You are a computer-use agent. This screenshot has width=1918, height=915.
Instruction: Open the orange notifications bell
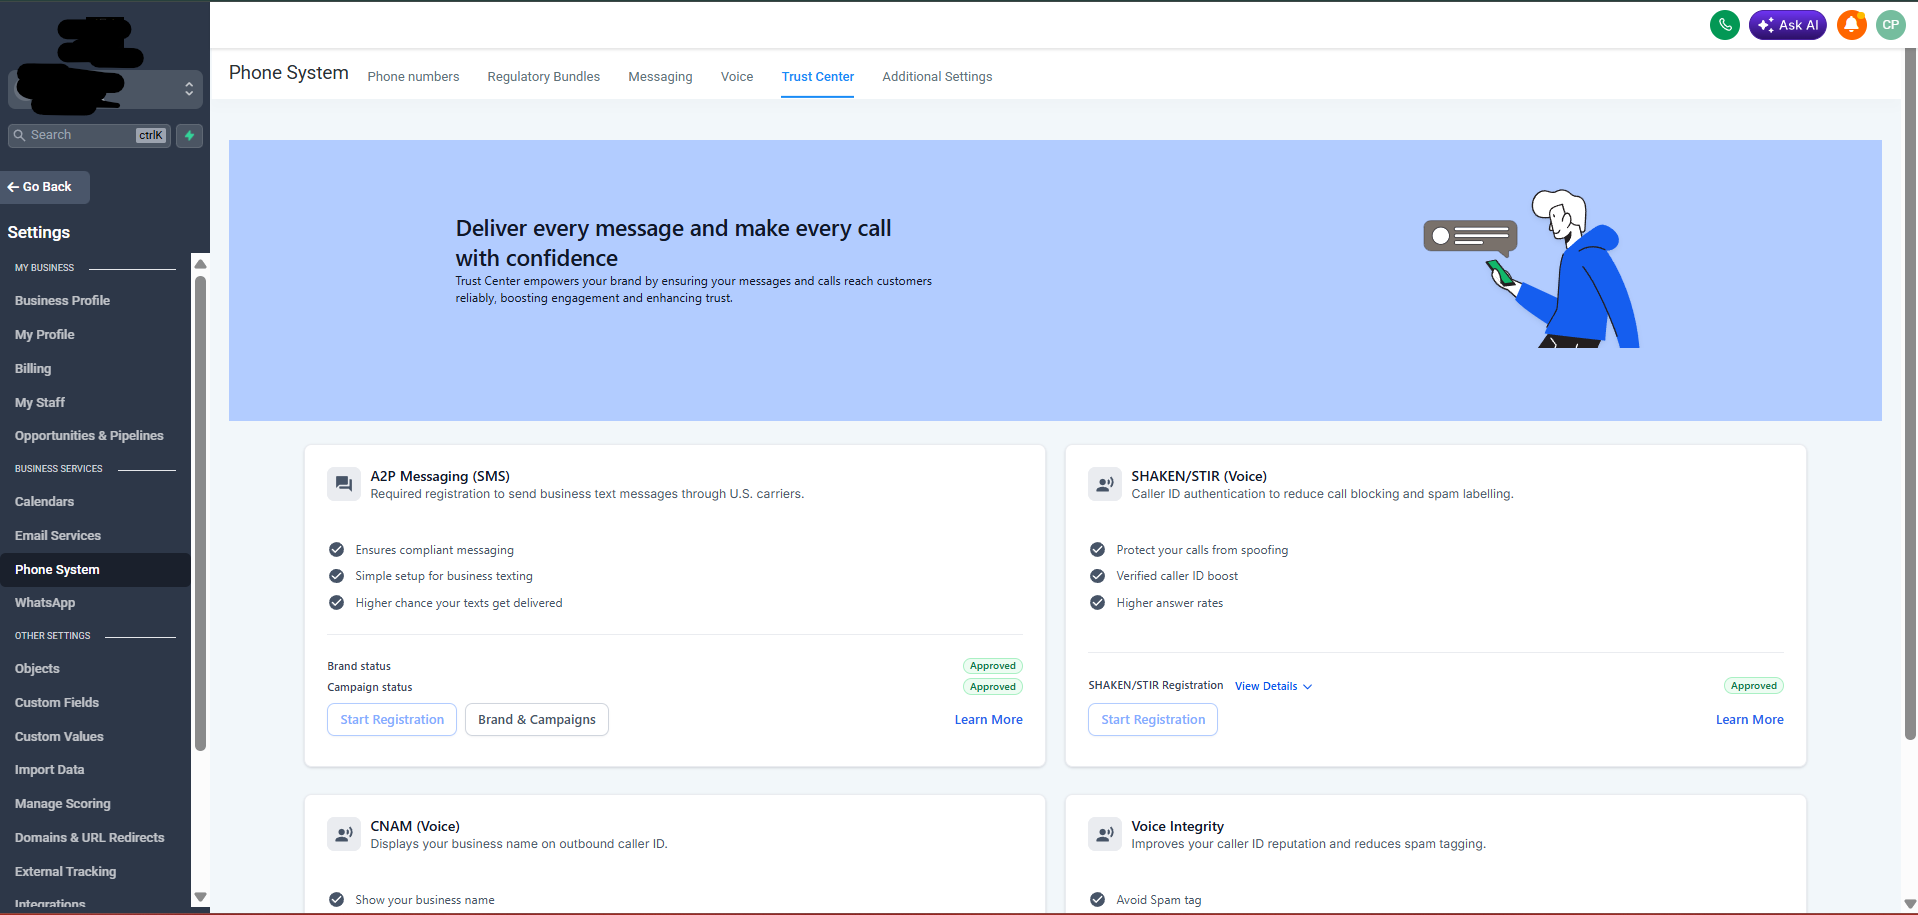(1851, 25)
